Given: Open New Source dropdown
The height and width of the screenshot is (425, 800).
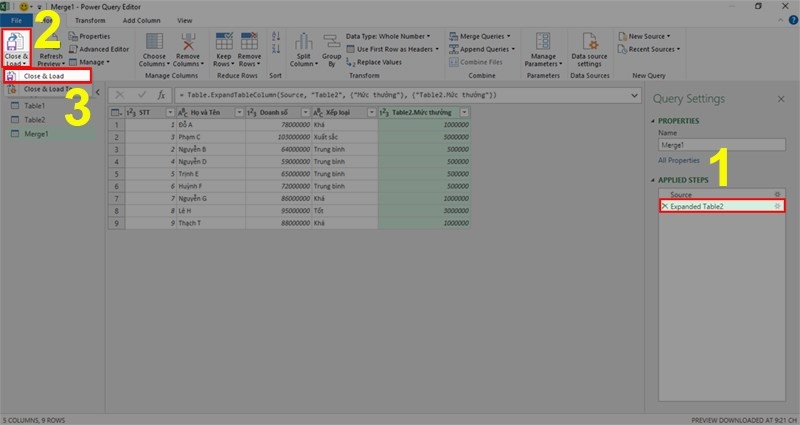Looking at the screenshot, I should point(644,36).
